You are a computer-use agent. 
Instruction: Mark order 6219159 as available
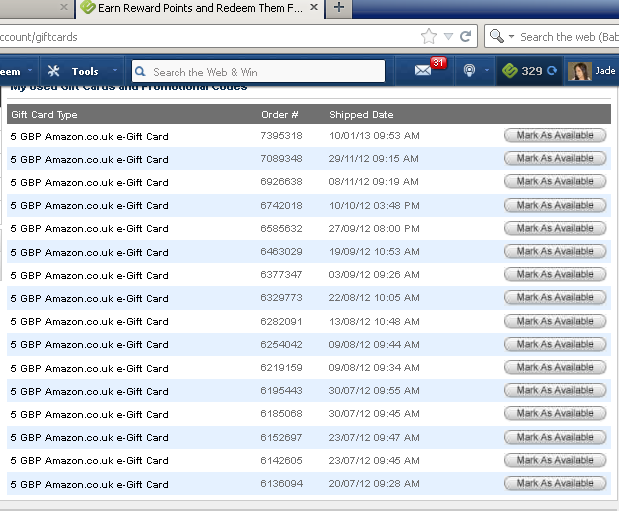pyautogui.click(x=555, y=367)
